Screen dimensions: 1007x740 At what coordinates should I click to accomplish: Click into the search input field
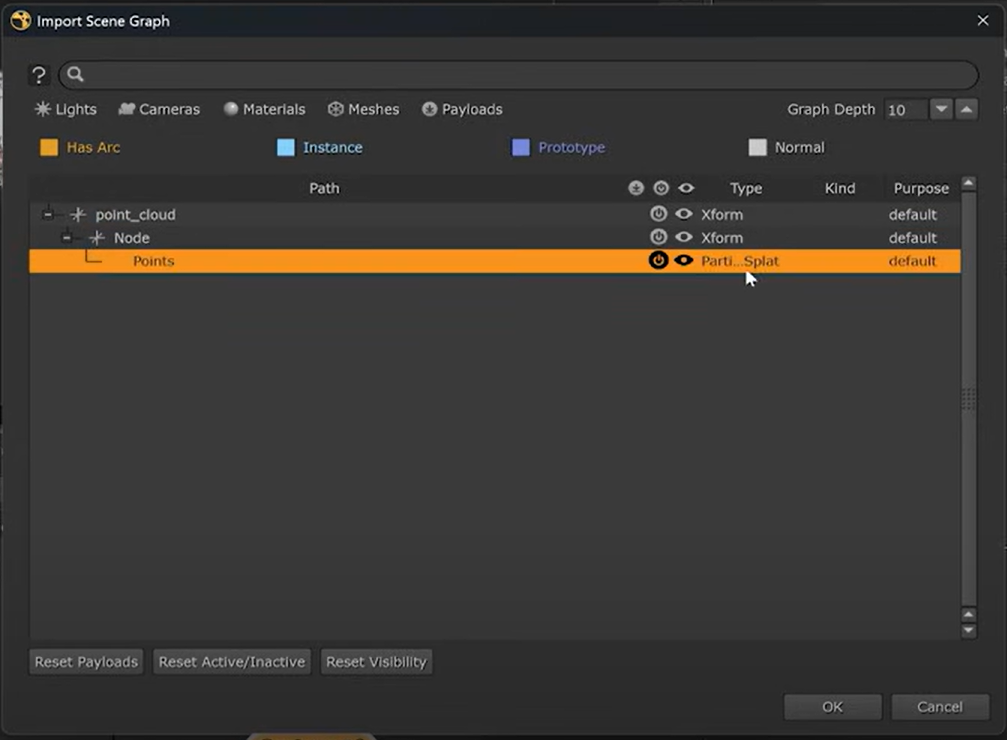coord(520,75)
